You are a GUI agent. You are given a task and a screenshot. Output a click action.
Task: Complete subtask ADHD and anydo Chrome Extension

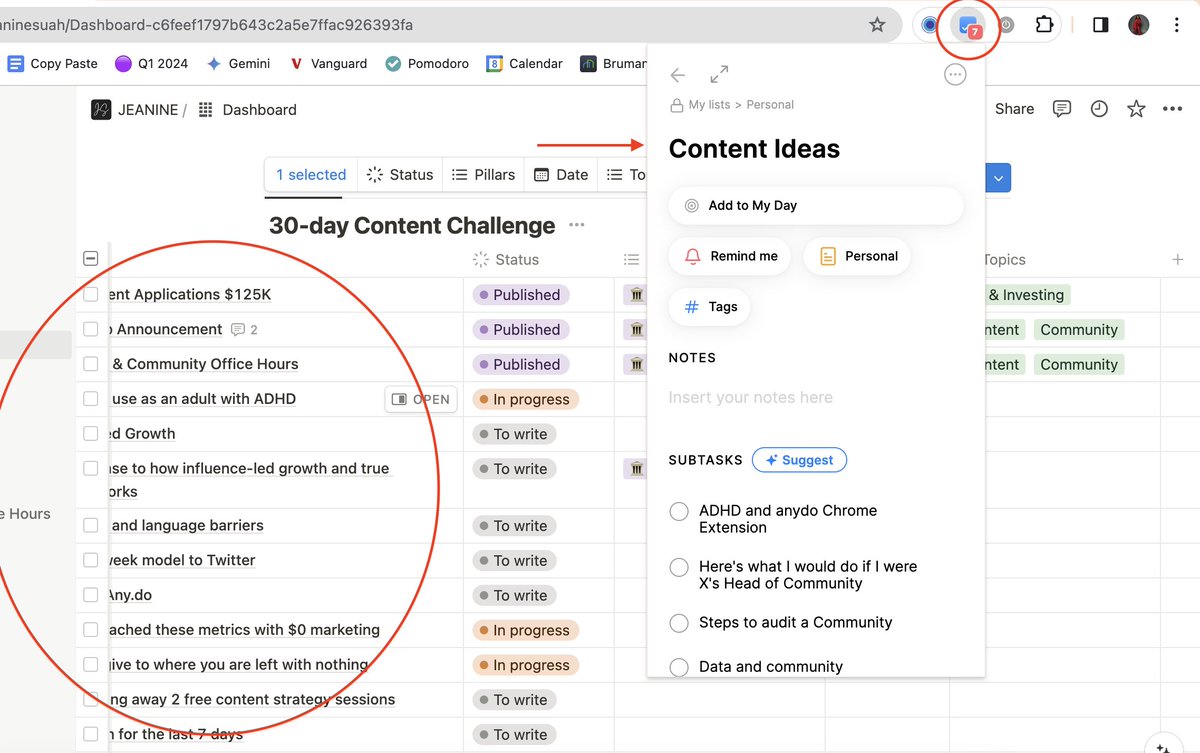tap(679, 511)
